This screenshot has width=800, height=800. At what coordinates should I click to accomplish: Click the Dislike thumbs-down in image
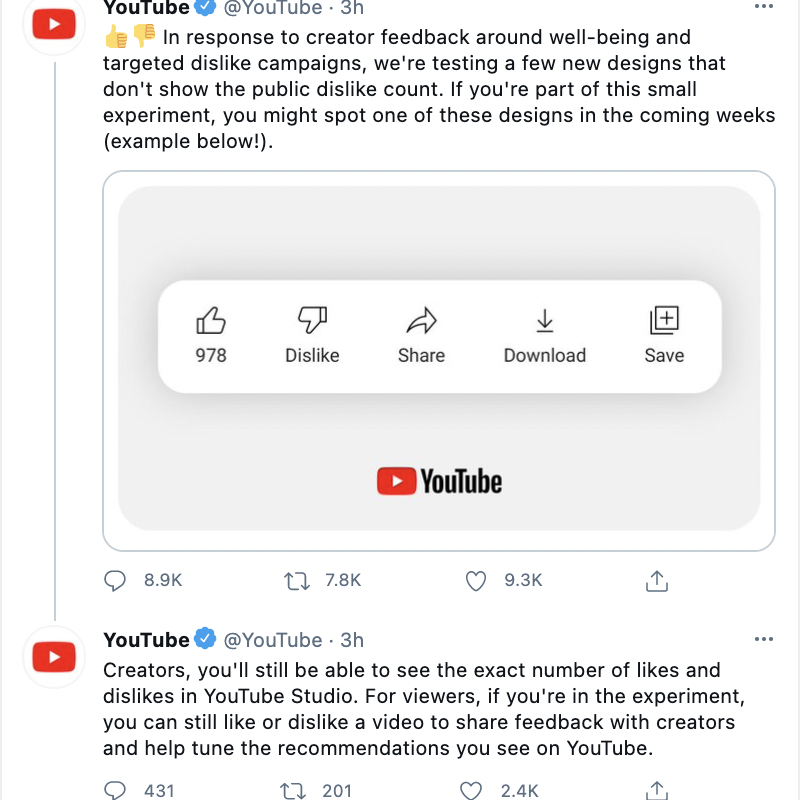tap(312, 321)
